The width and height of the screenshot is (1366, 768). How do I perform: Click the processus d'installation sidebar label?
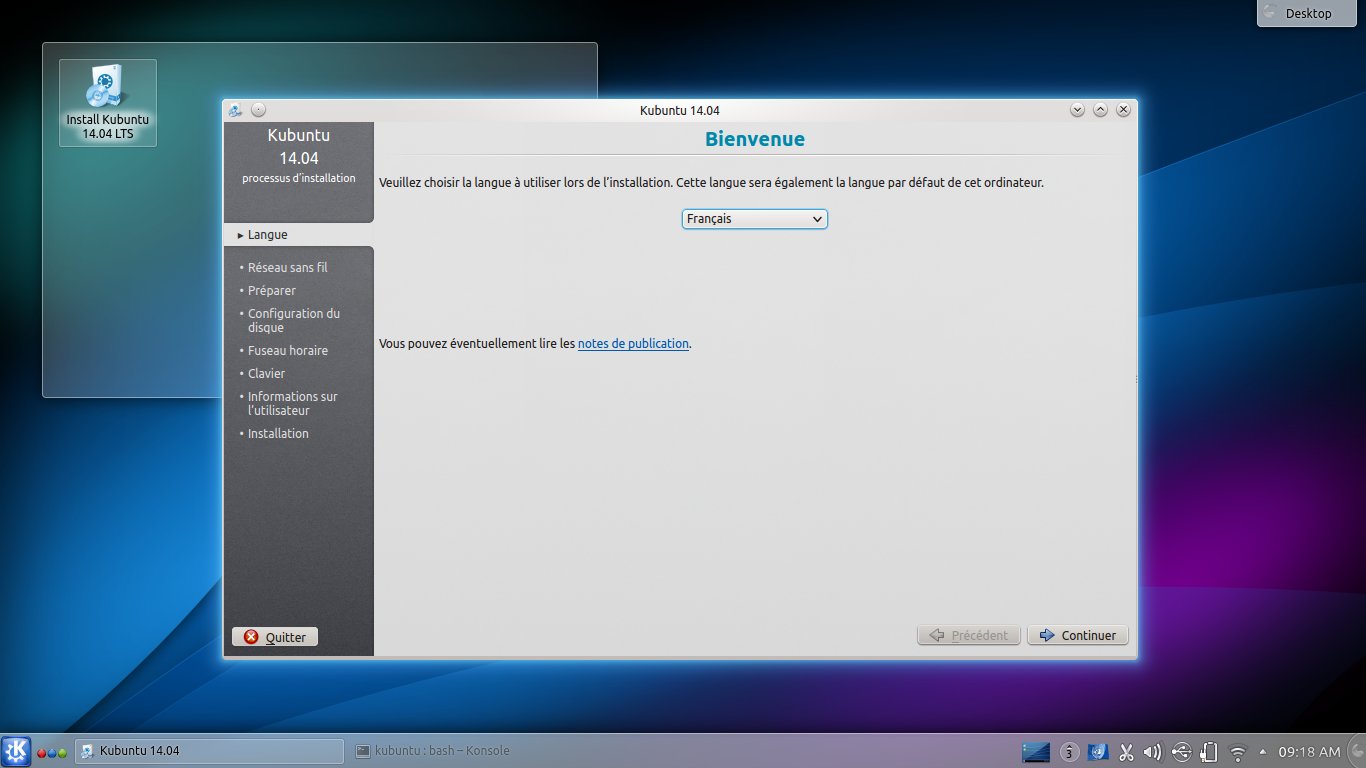[x=299, y=178]
